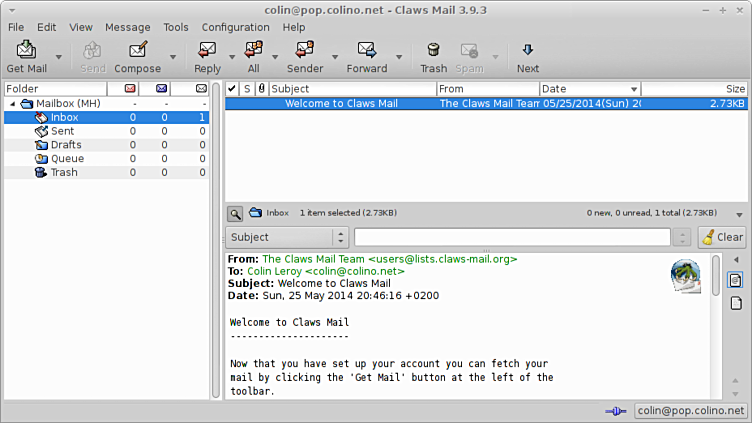Collapse the Mailbox (MH) tree node
This screenshot has height=423, width=752.
[x=12, y=104]
